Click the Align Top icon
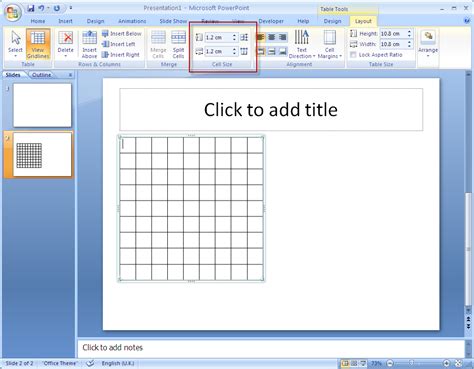 261,51
